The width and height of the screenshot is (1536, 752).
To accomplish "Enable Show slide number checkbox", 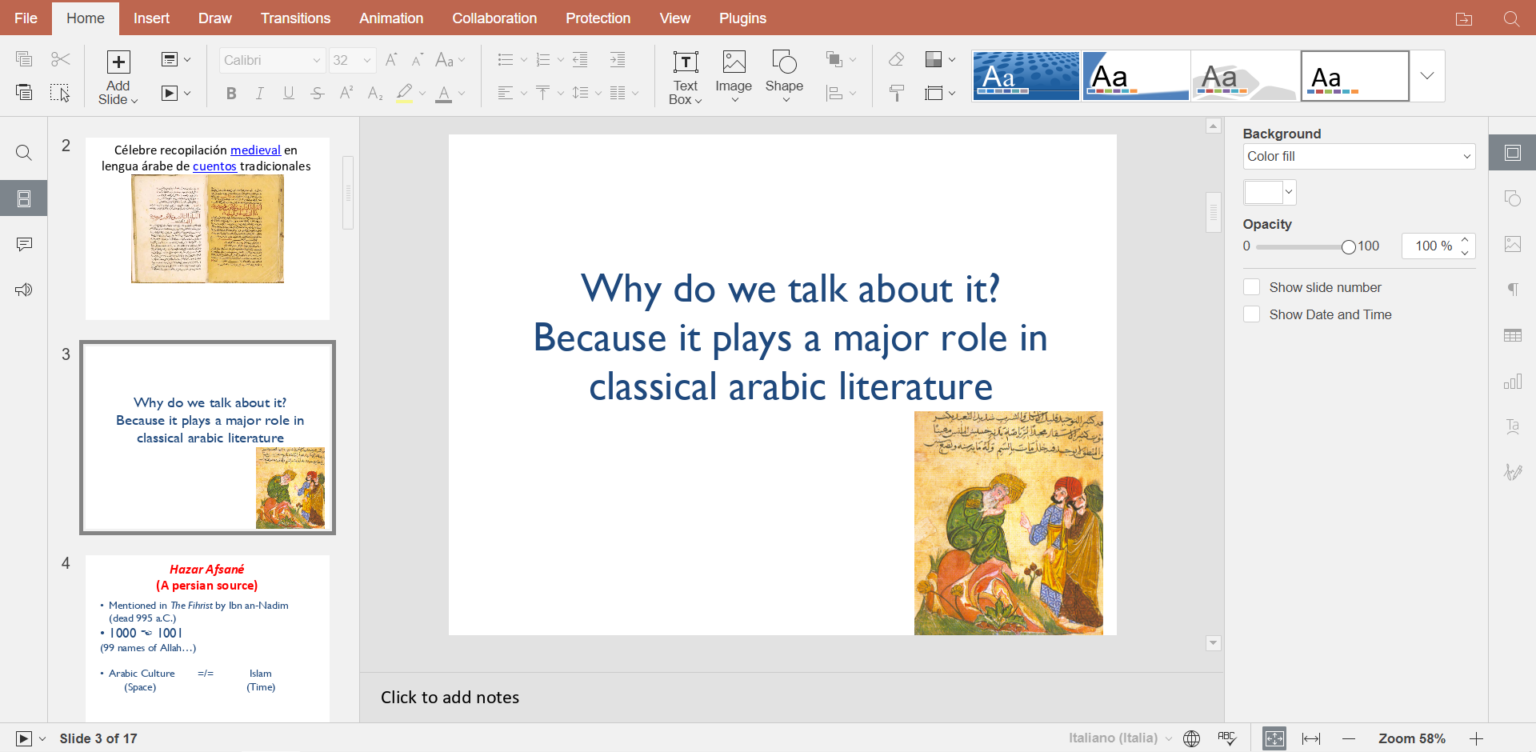I will pos(1251,287).
